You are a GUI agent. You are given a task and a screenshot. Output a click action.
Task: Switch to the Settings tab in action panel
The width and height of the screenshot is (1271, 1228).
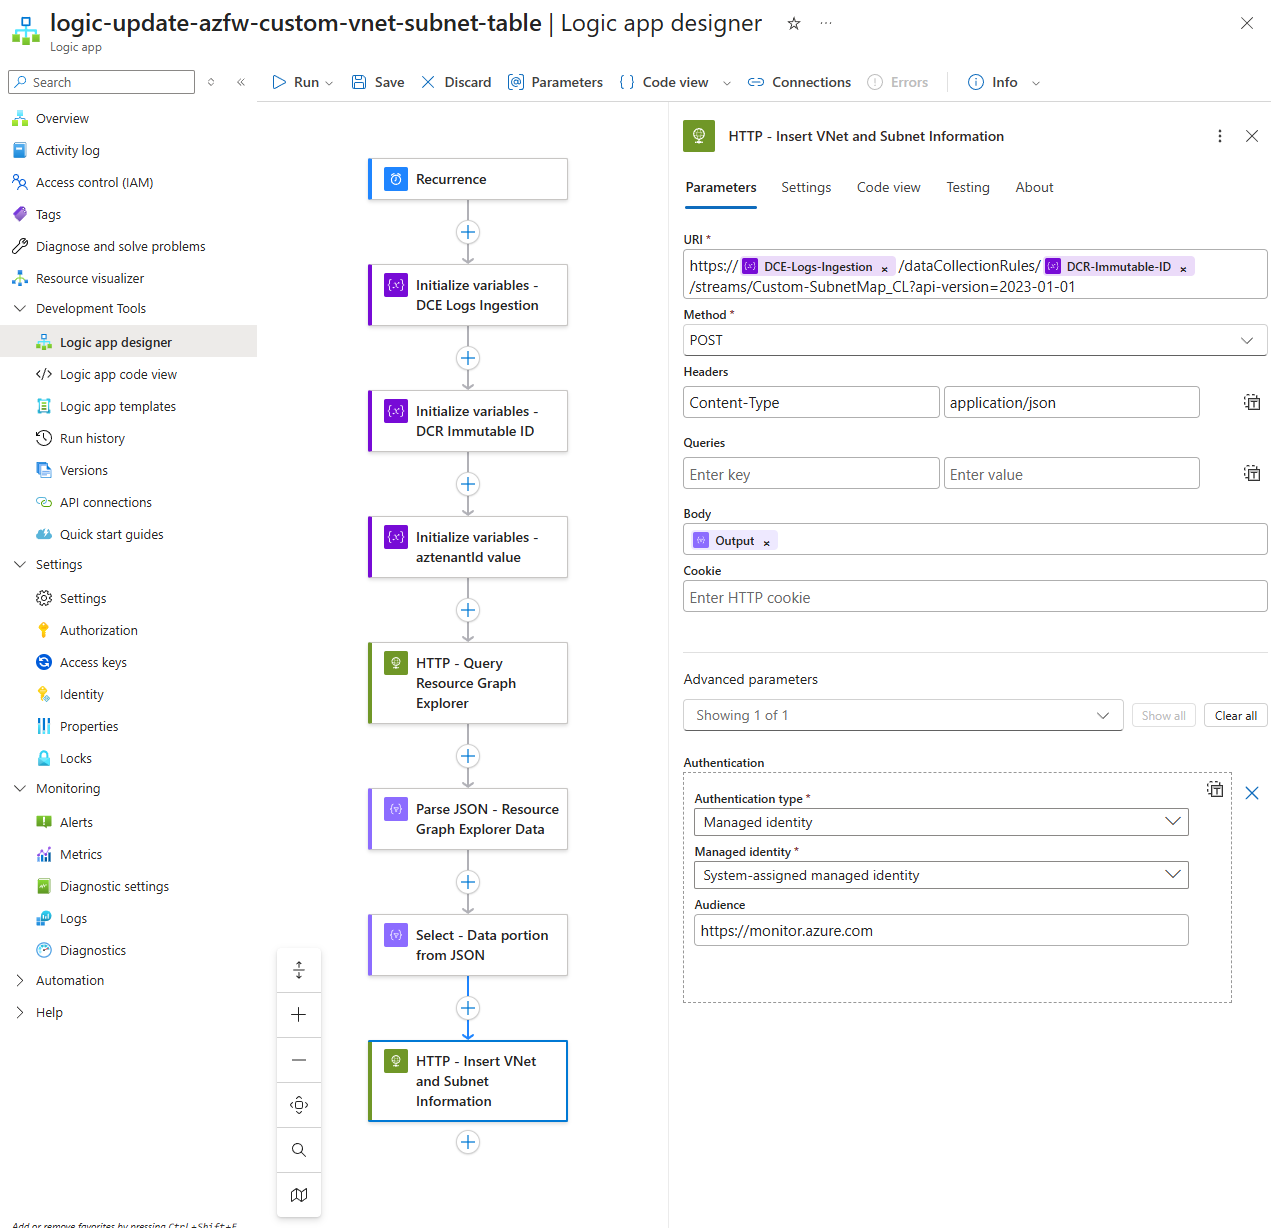click(805, 187)
